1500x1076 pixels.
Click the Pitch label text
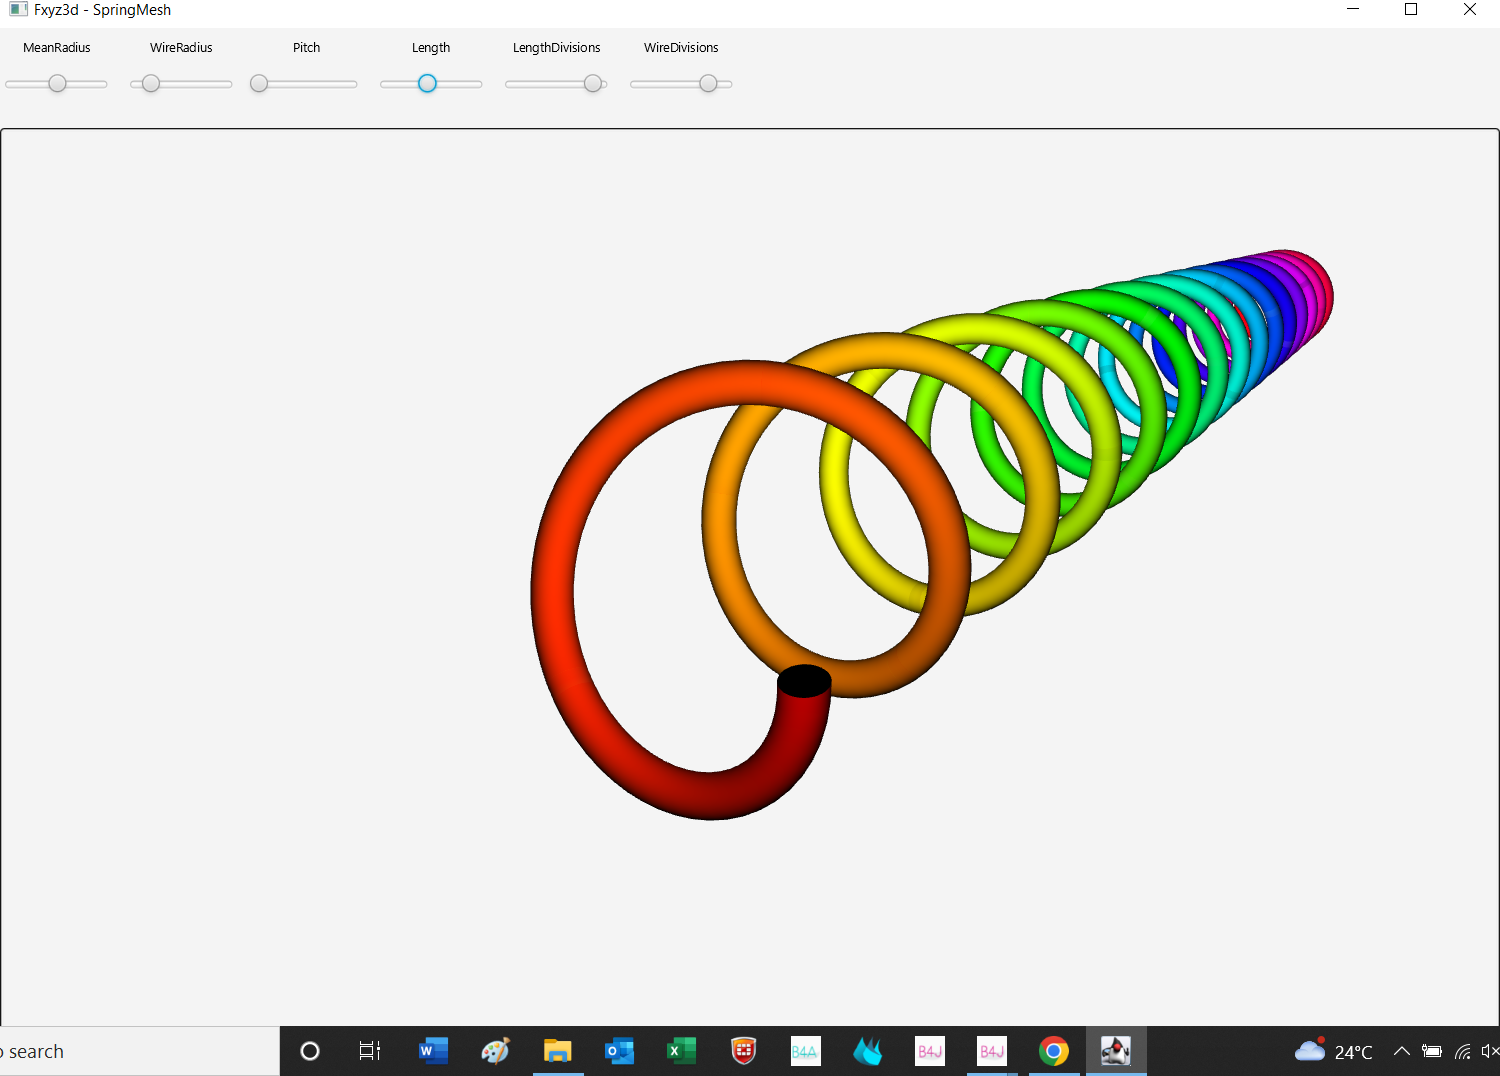tap(307, 48)
